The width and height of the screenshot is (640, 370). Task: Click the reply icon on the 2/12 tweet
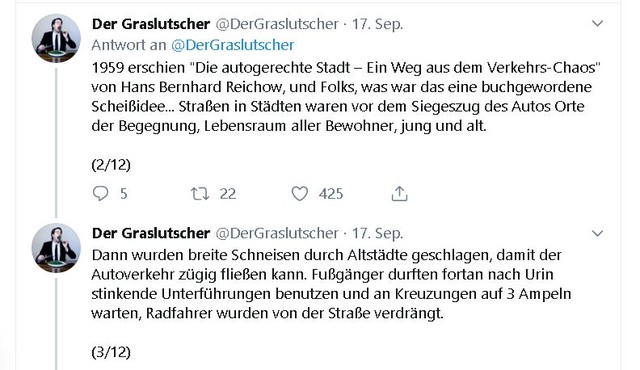[x=100, y=193]
